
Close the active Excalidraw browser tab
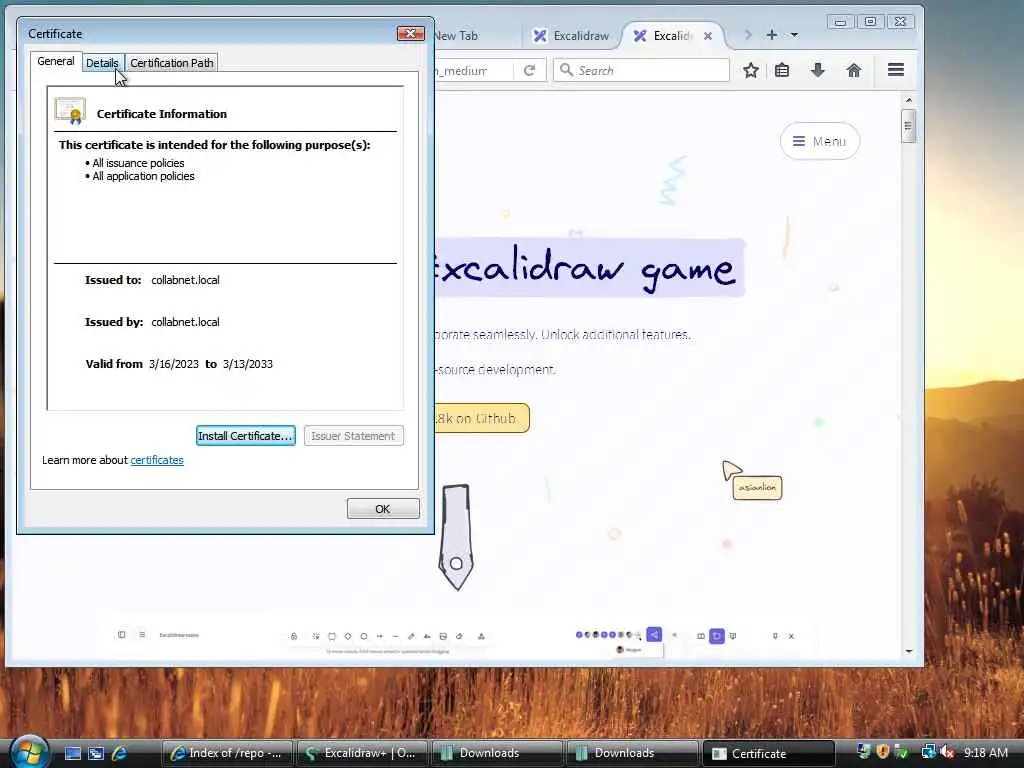pos(708,36)
